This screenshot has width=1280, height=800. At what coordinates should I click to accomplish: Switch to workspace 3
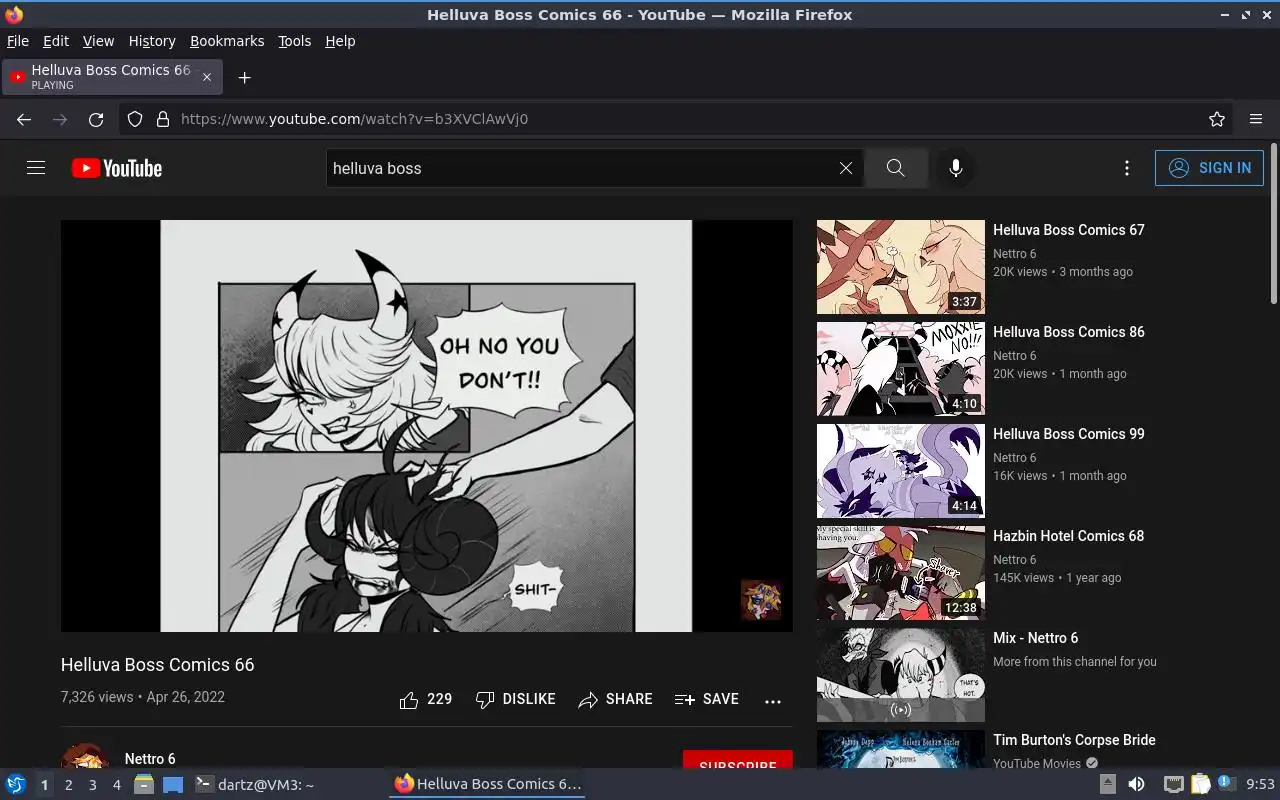pyautogui.click(x=93, y=785)
